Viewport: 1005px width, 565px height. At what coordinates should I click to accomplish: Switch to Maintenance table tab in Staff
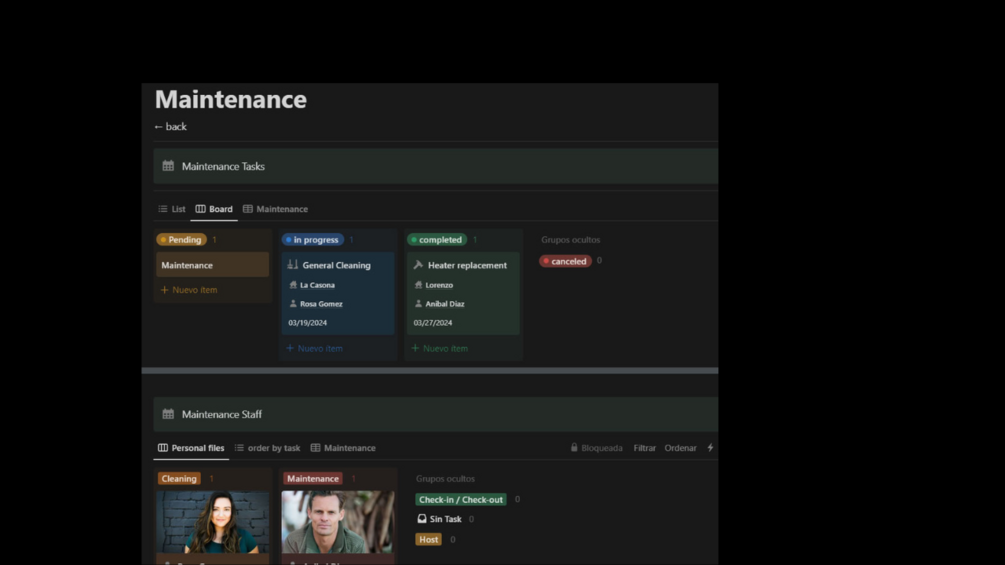343,448
